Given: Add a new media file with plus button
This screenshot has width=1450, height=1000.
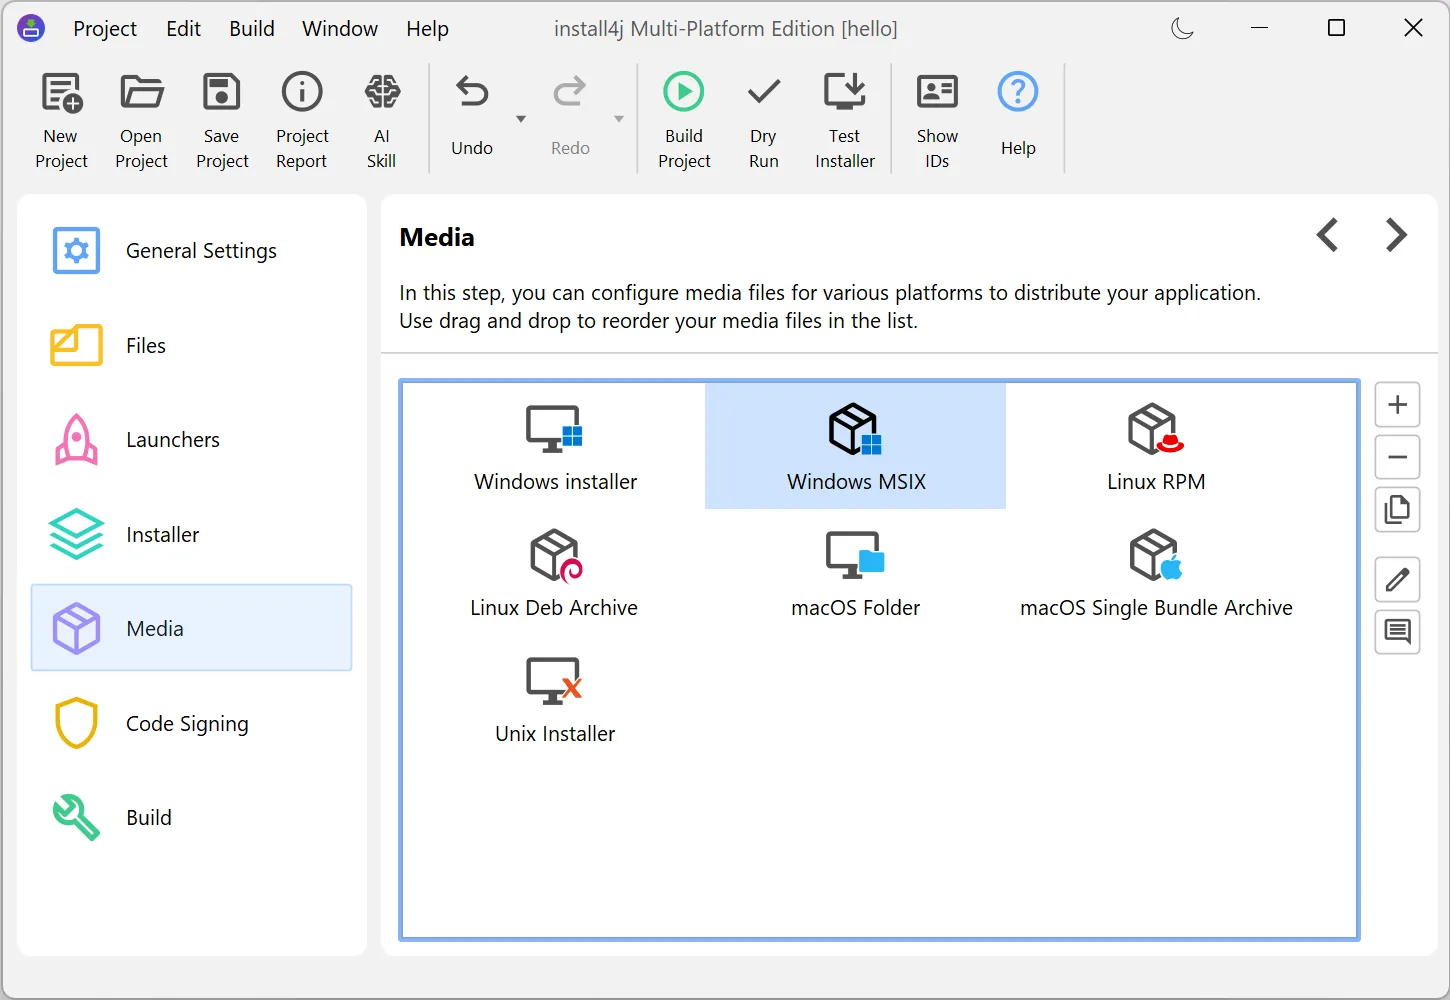Looking at the screenshot, I should (1397, 405).
